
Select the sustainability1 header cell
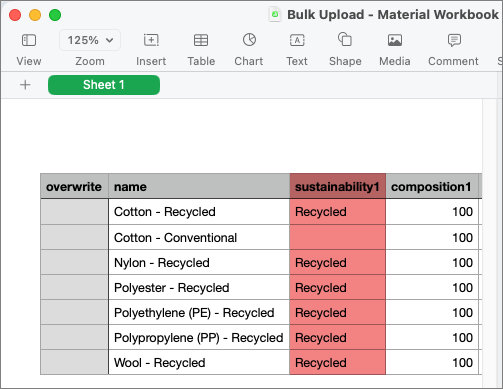pos(338,186)
